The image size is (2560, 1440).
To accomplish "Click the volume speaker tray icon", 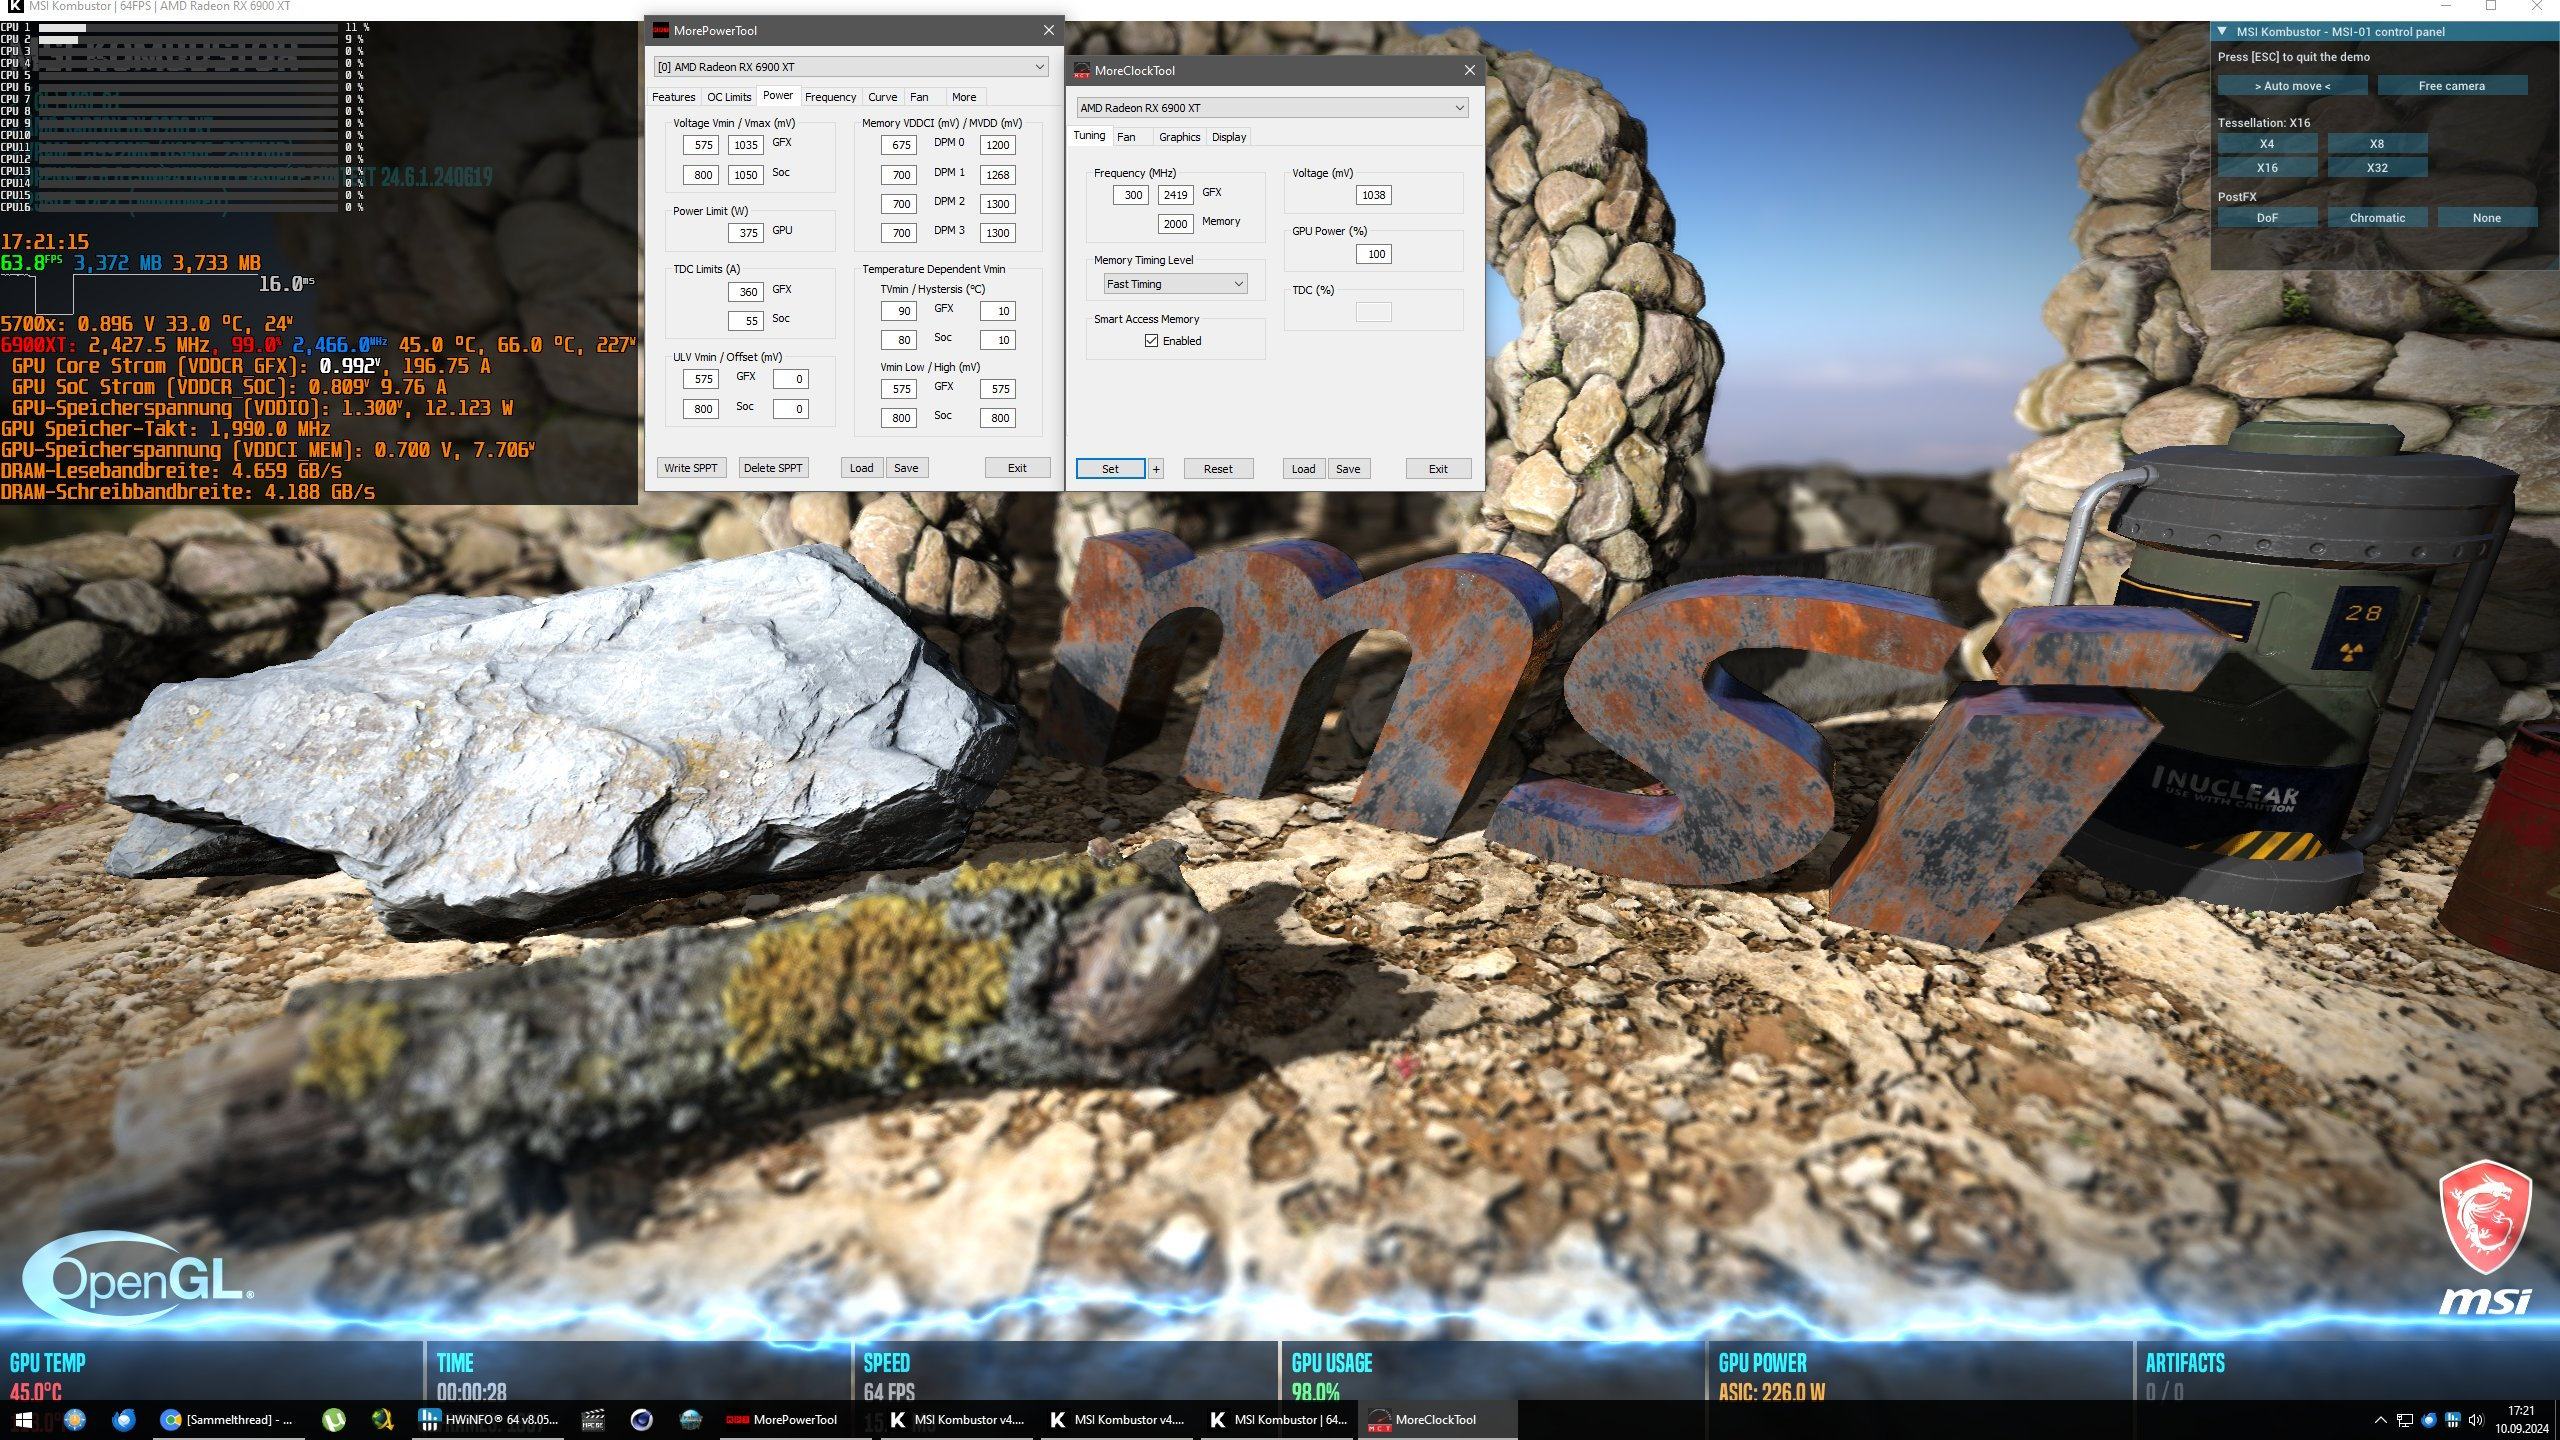I will click(x=2475, y=1420).
